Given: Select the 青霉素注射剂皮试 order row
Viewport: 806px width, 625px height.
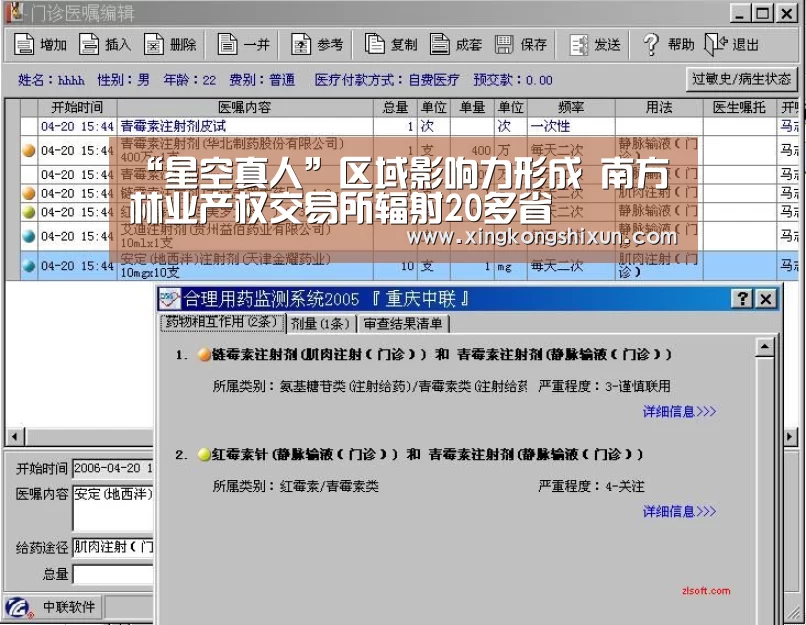Looking at the screenshot, I should 409,126.
